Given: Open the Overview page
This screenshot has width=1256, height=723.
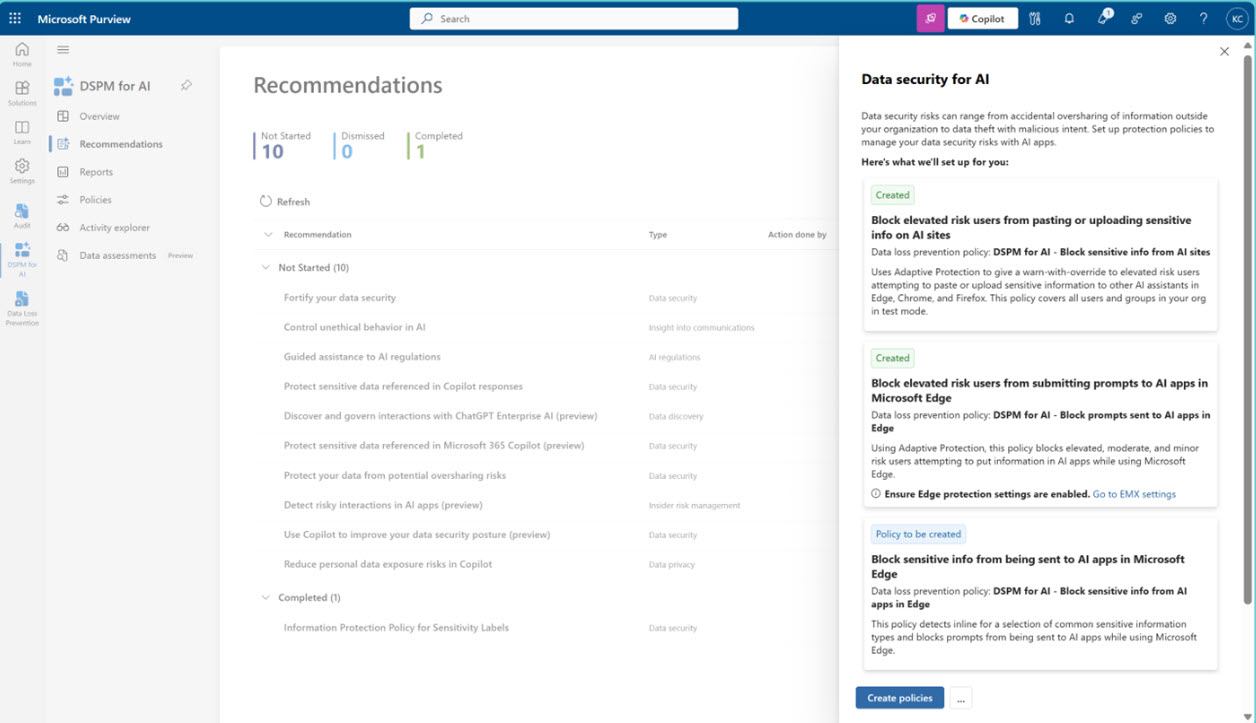Looking at the screenshot, I should click(99, 116).
